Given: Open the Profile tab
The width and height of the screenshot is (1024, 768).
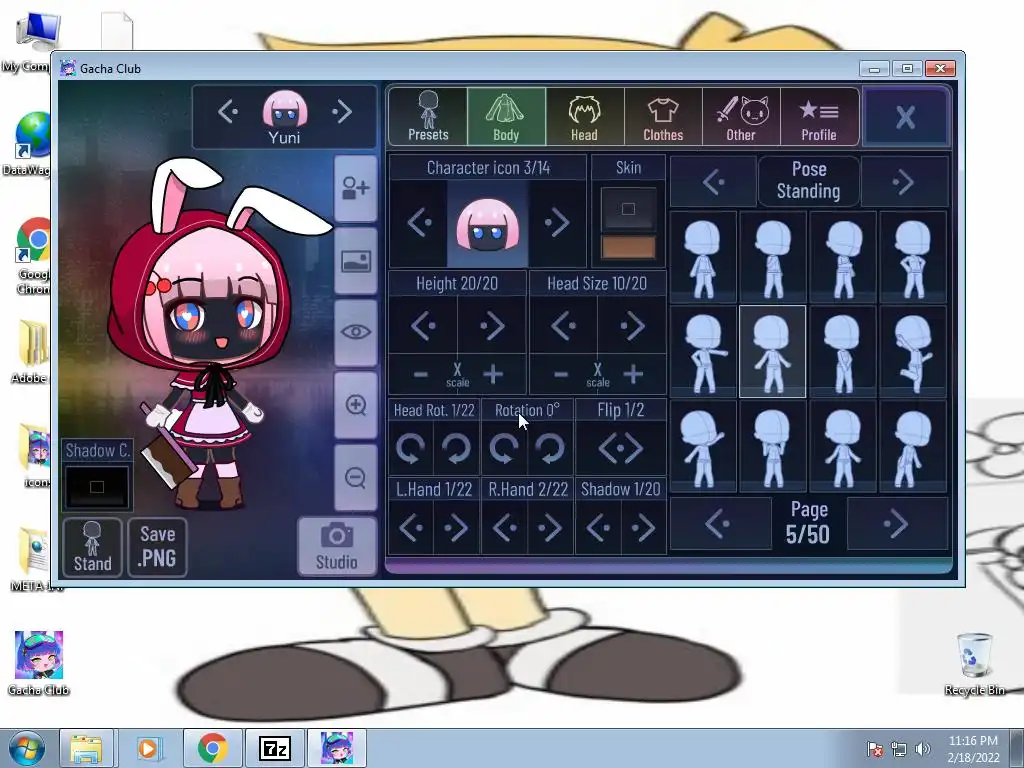Looking at the screenshot, I should [819, 116].
